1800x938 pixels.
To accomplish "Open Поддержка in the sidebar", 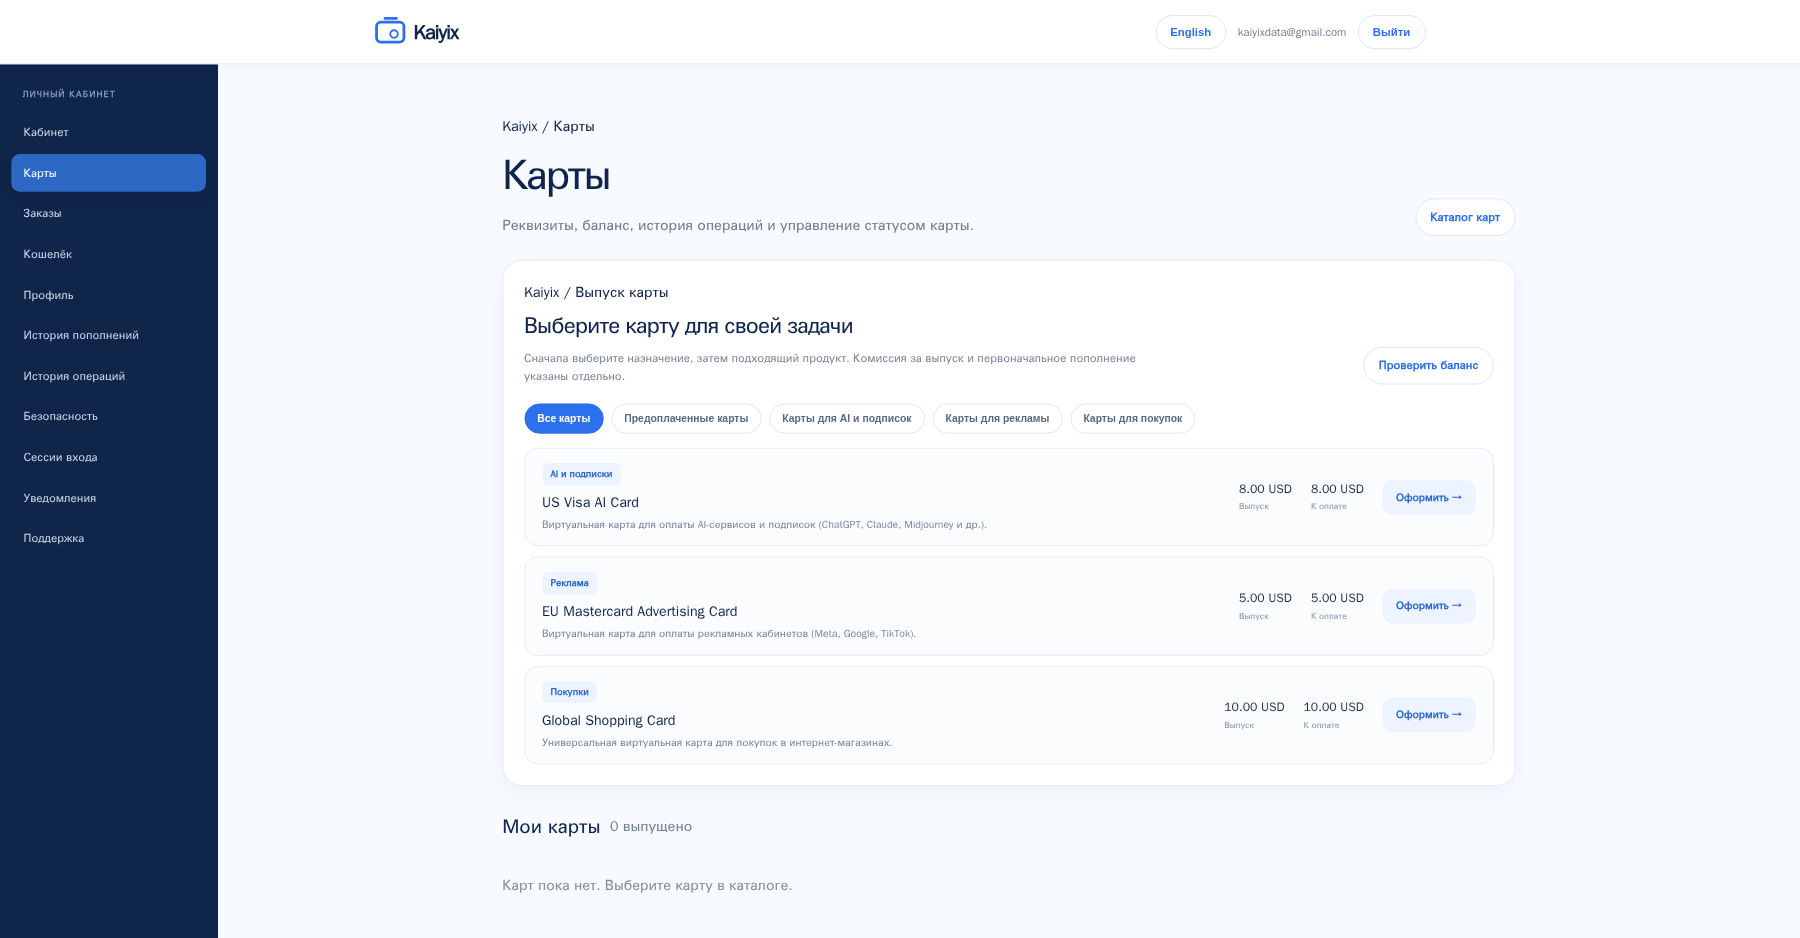I will click(x=108, y=538).
